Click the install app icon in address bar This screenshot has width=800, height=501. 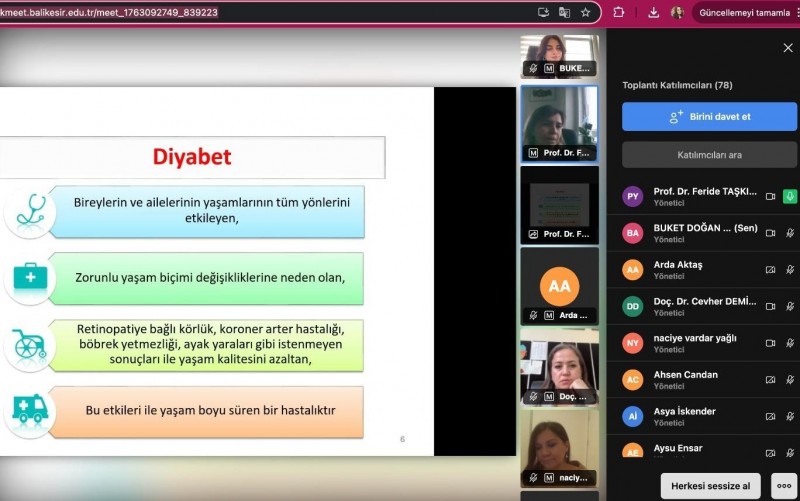543,12
